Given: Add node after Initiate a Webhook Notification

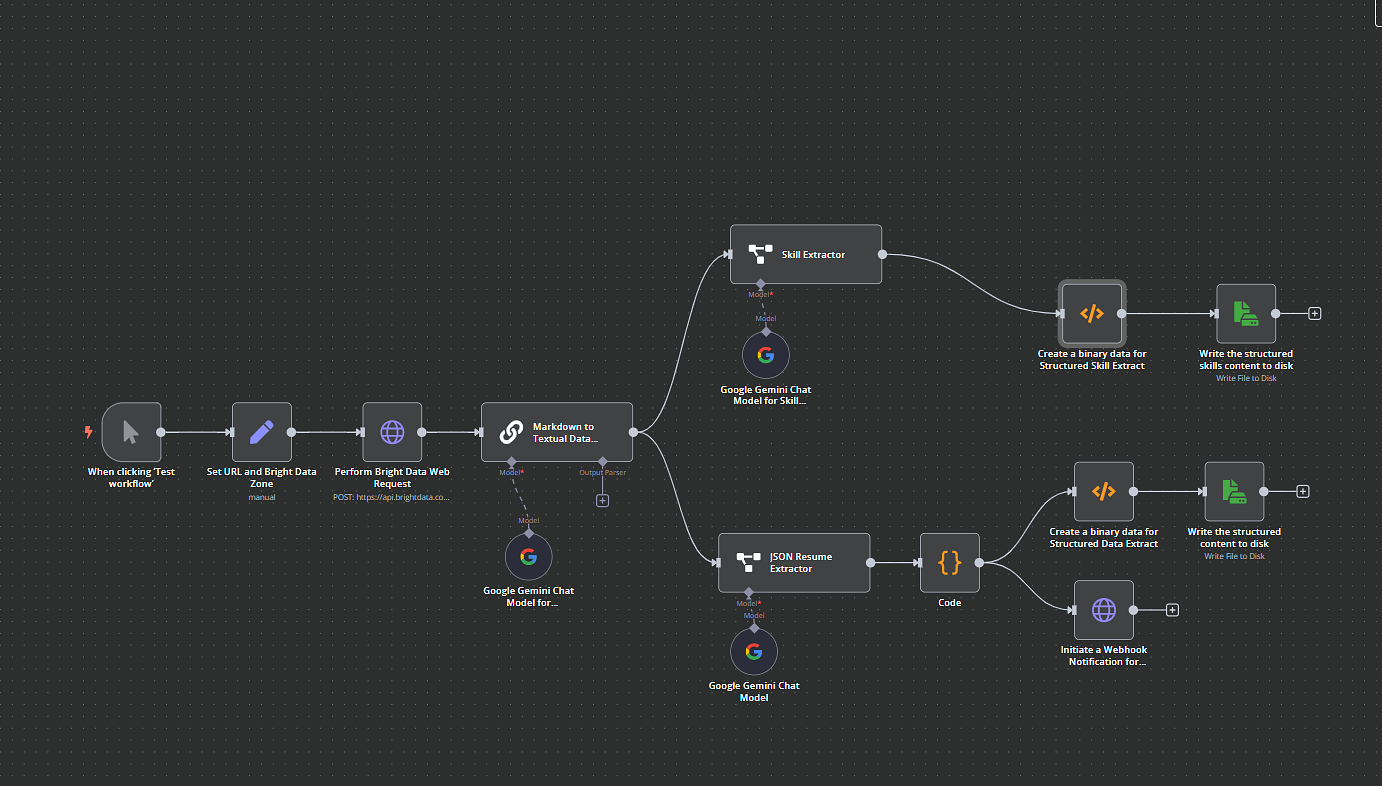Looking at the screenshot, I should (x=1173, y=610).
